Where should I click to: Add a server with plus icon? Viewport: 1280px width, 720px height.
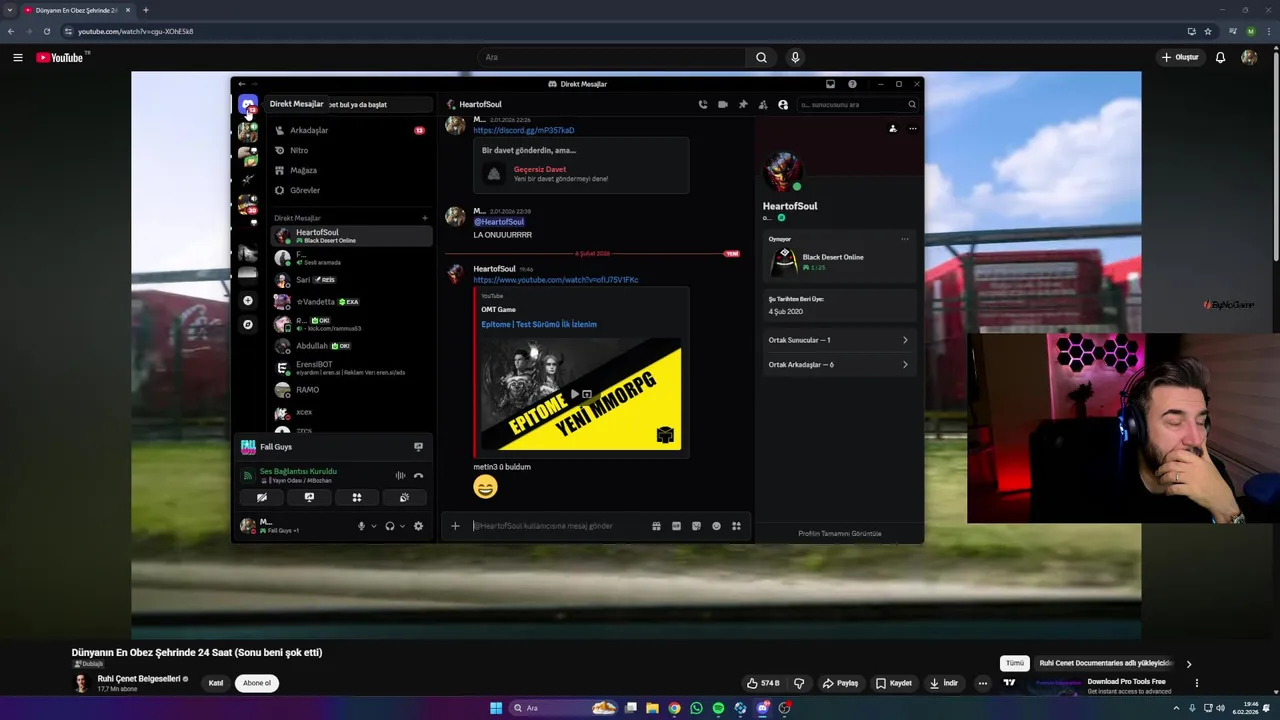coord(248,300)
